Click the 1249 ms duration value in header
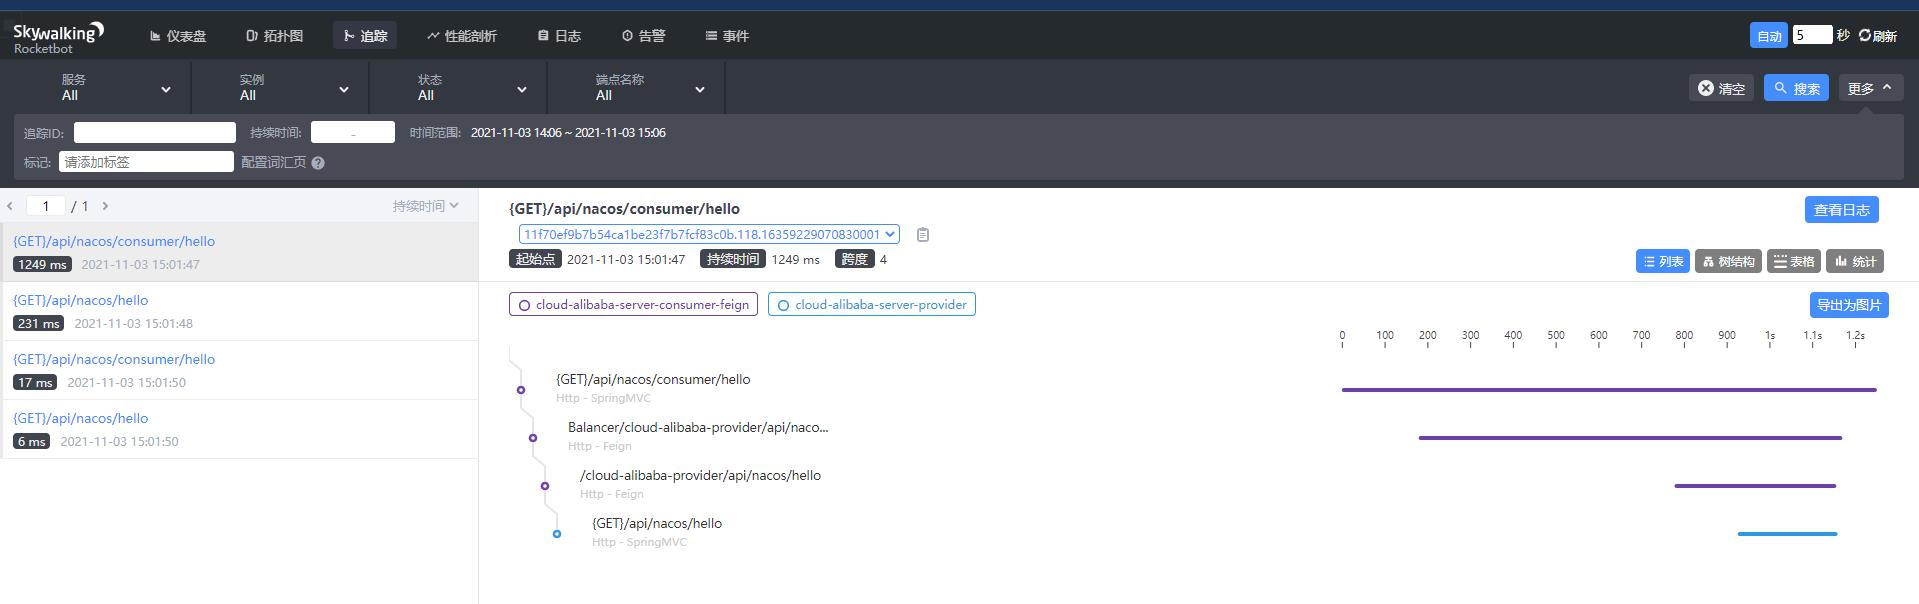The image size is (1919, 604). pyautogui.click(x=795, y=259)
